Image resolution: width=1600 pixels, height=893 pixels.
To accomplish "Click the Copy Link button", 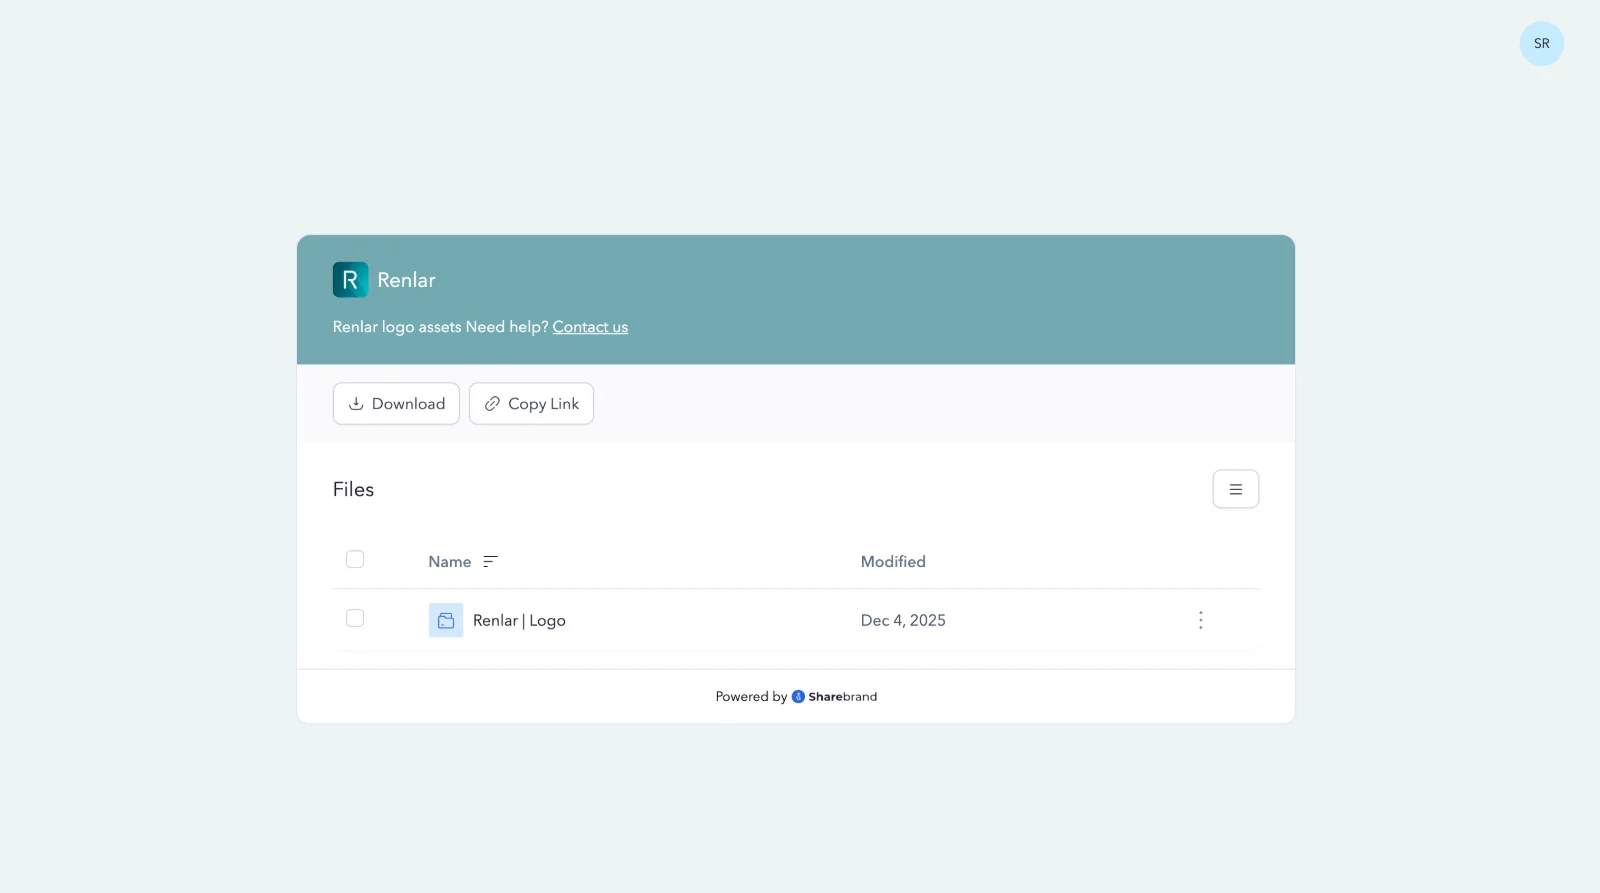I will [531, 404].
